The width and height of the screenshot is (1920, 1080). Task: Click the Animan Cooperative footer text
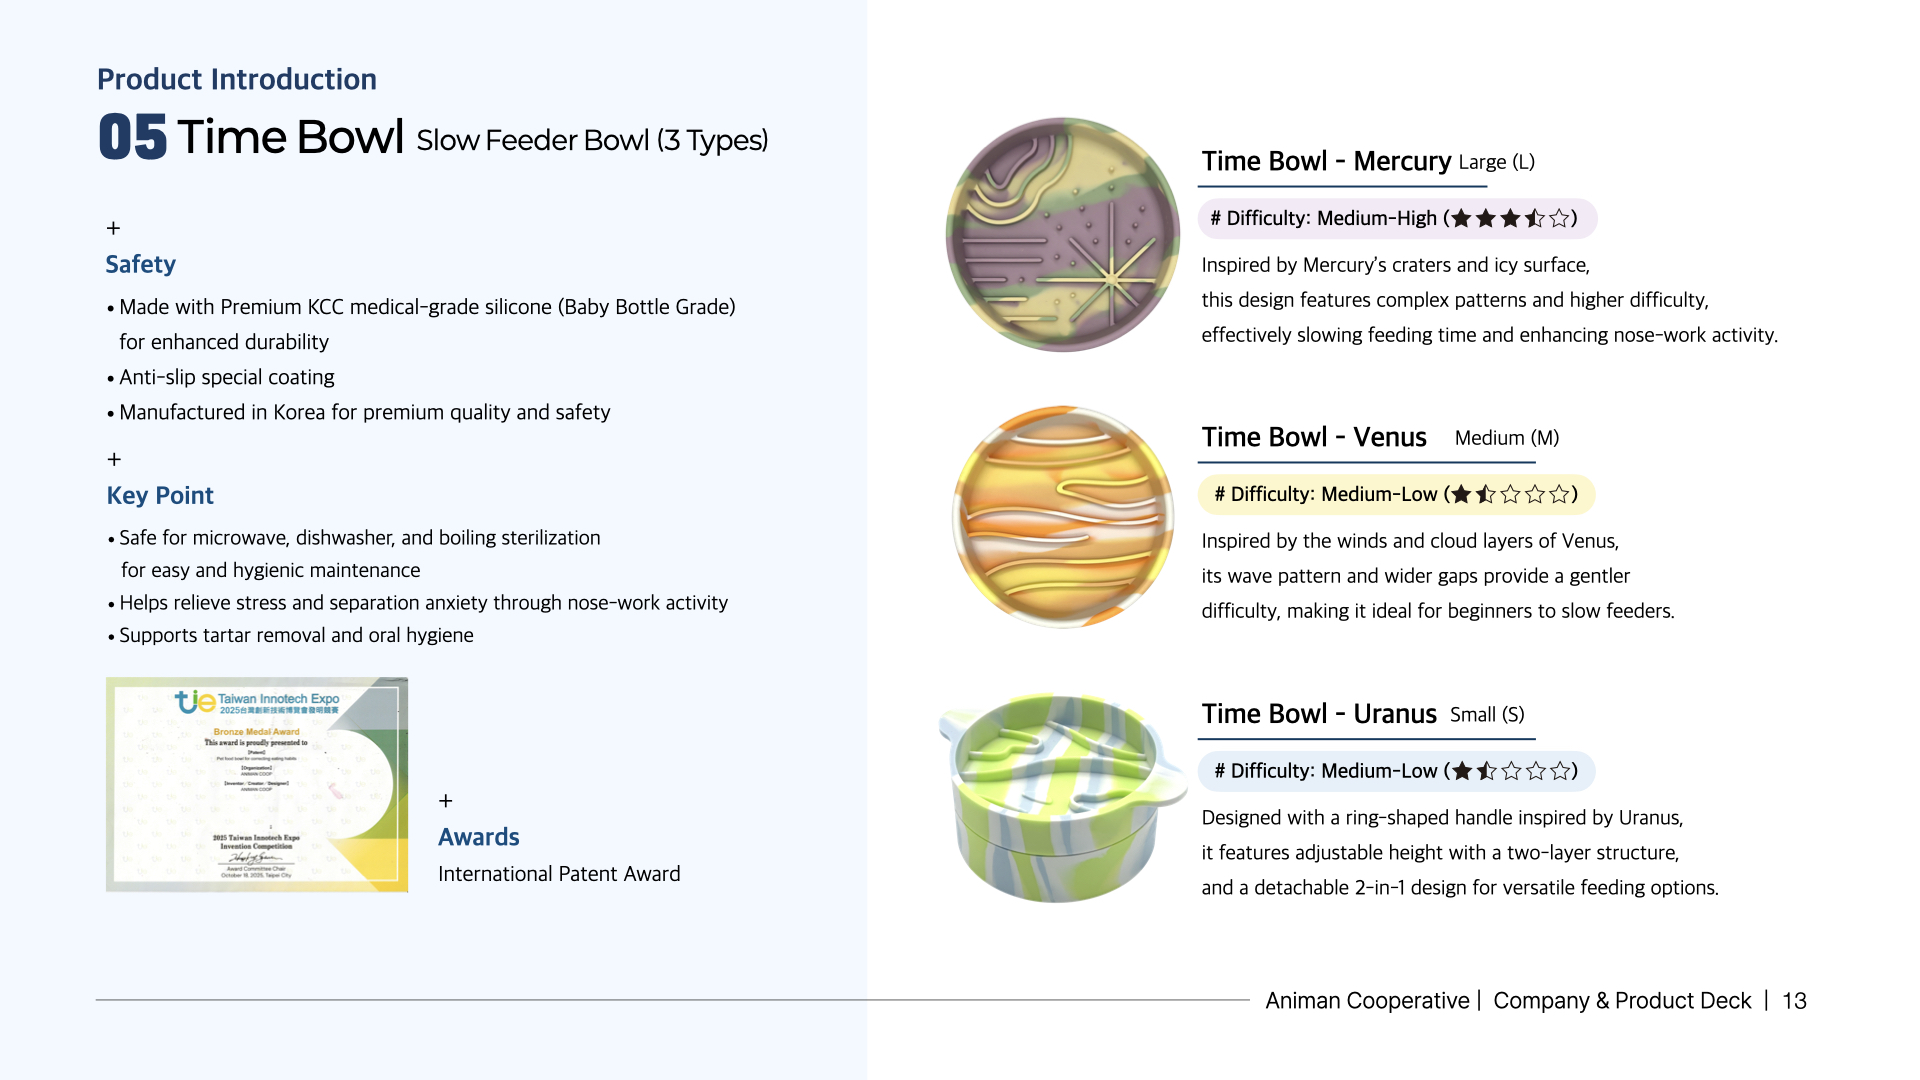1366,1001
